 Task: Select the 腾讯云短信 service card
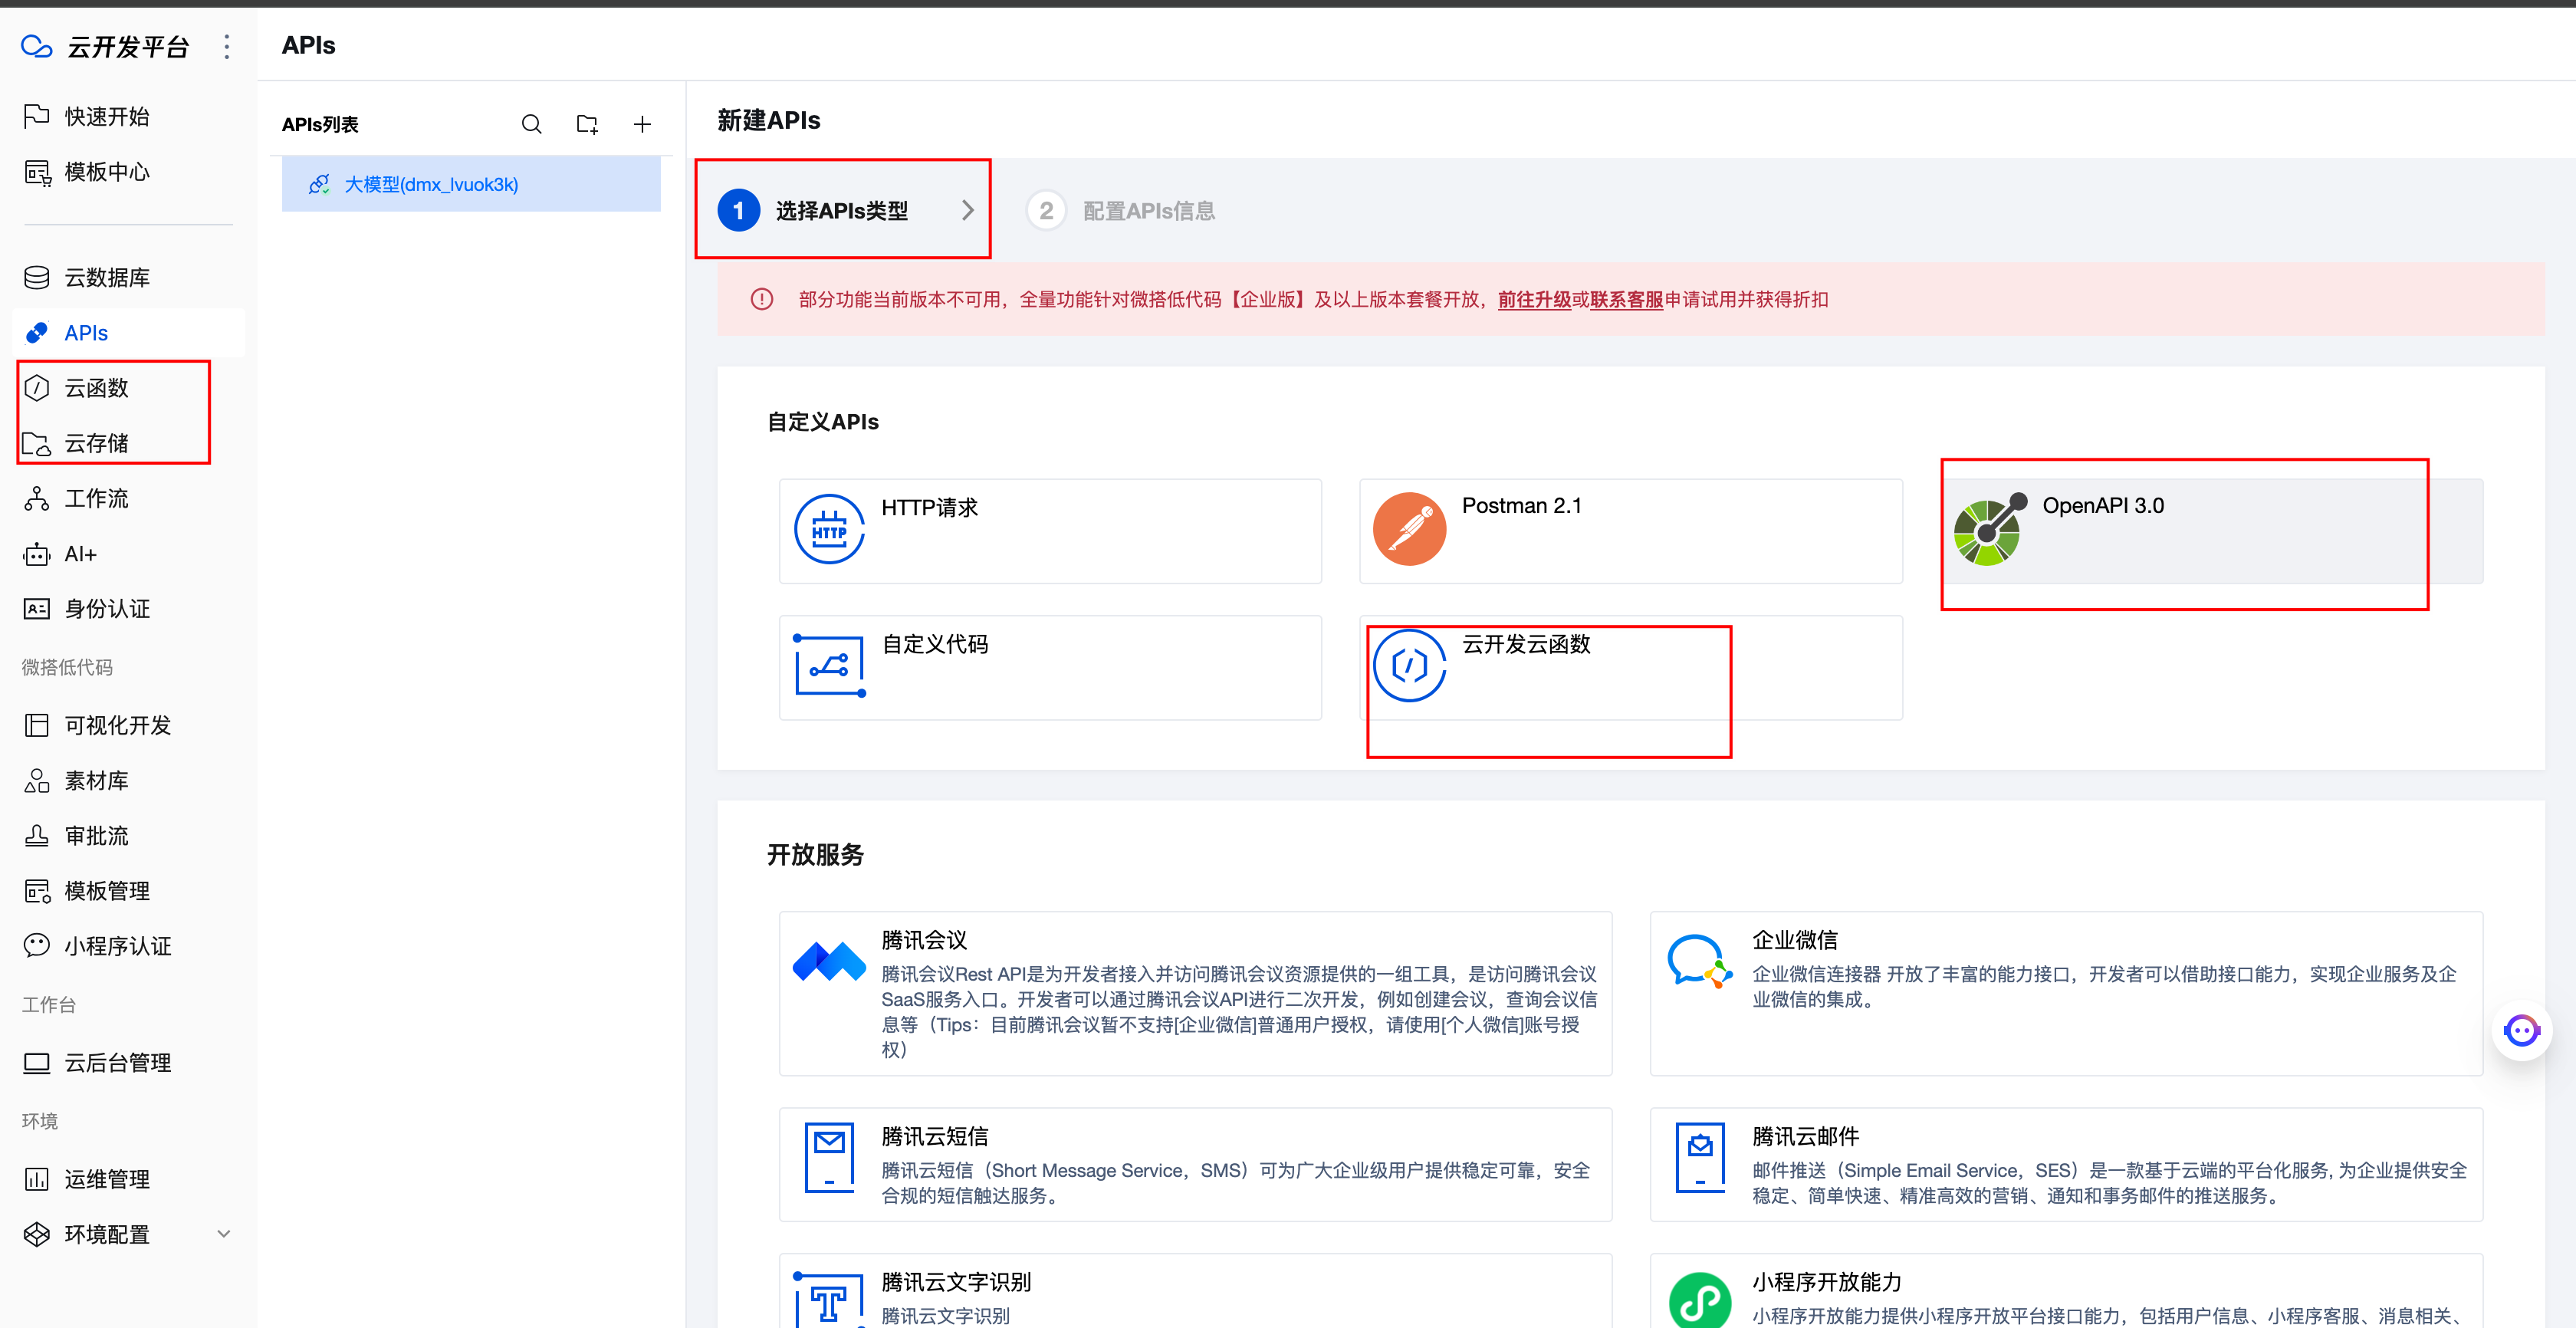click(x=1195, y=1164)
